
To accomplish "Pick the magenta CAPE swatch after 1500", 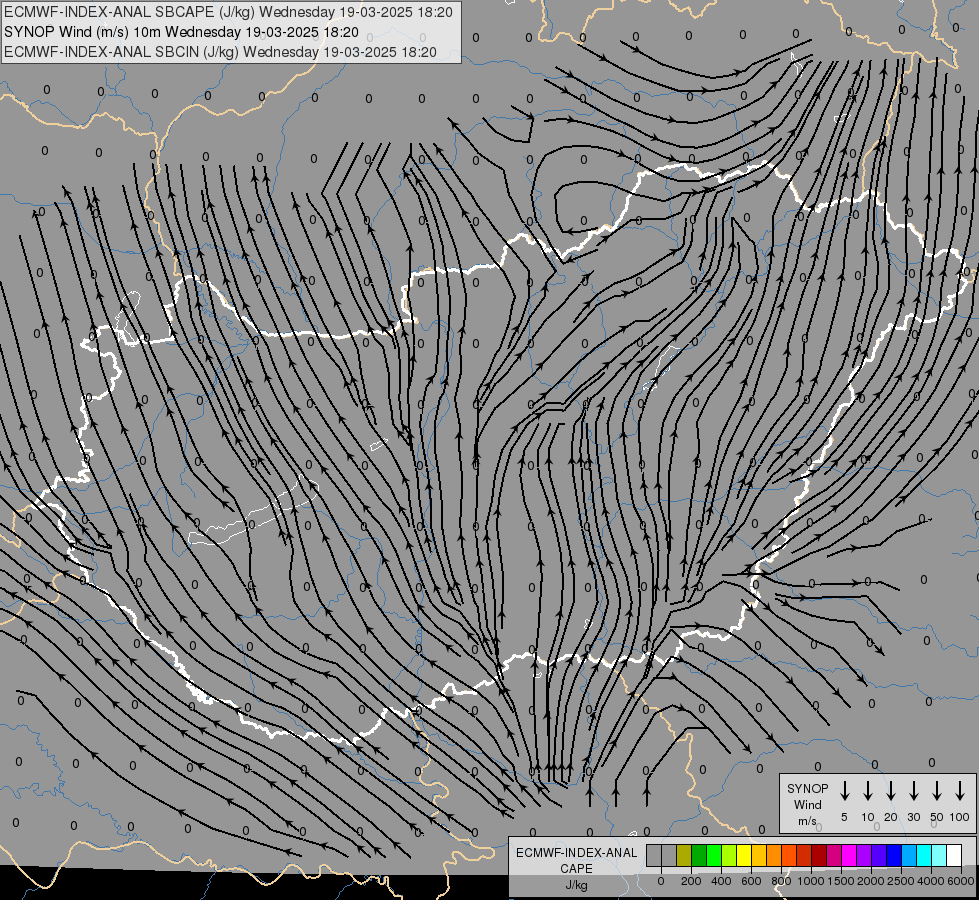I will 849,856.
